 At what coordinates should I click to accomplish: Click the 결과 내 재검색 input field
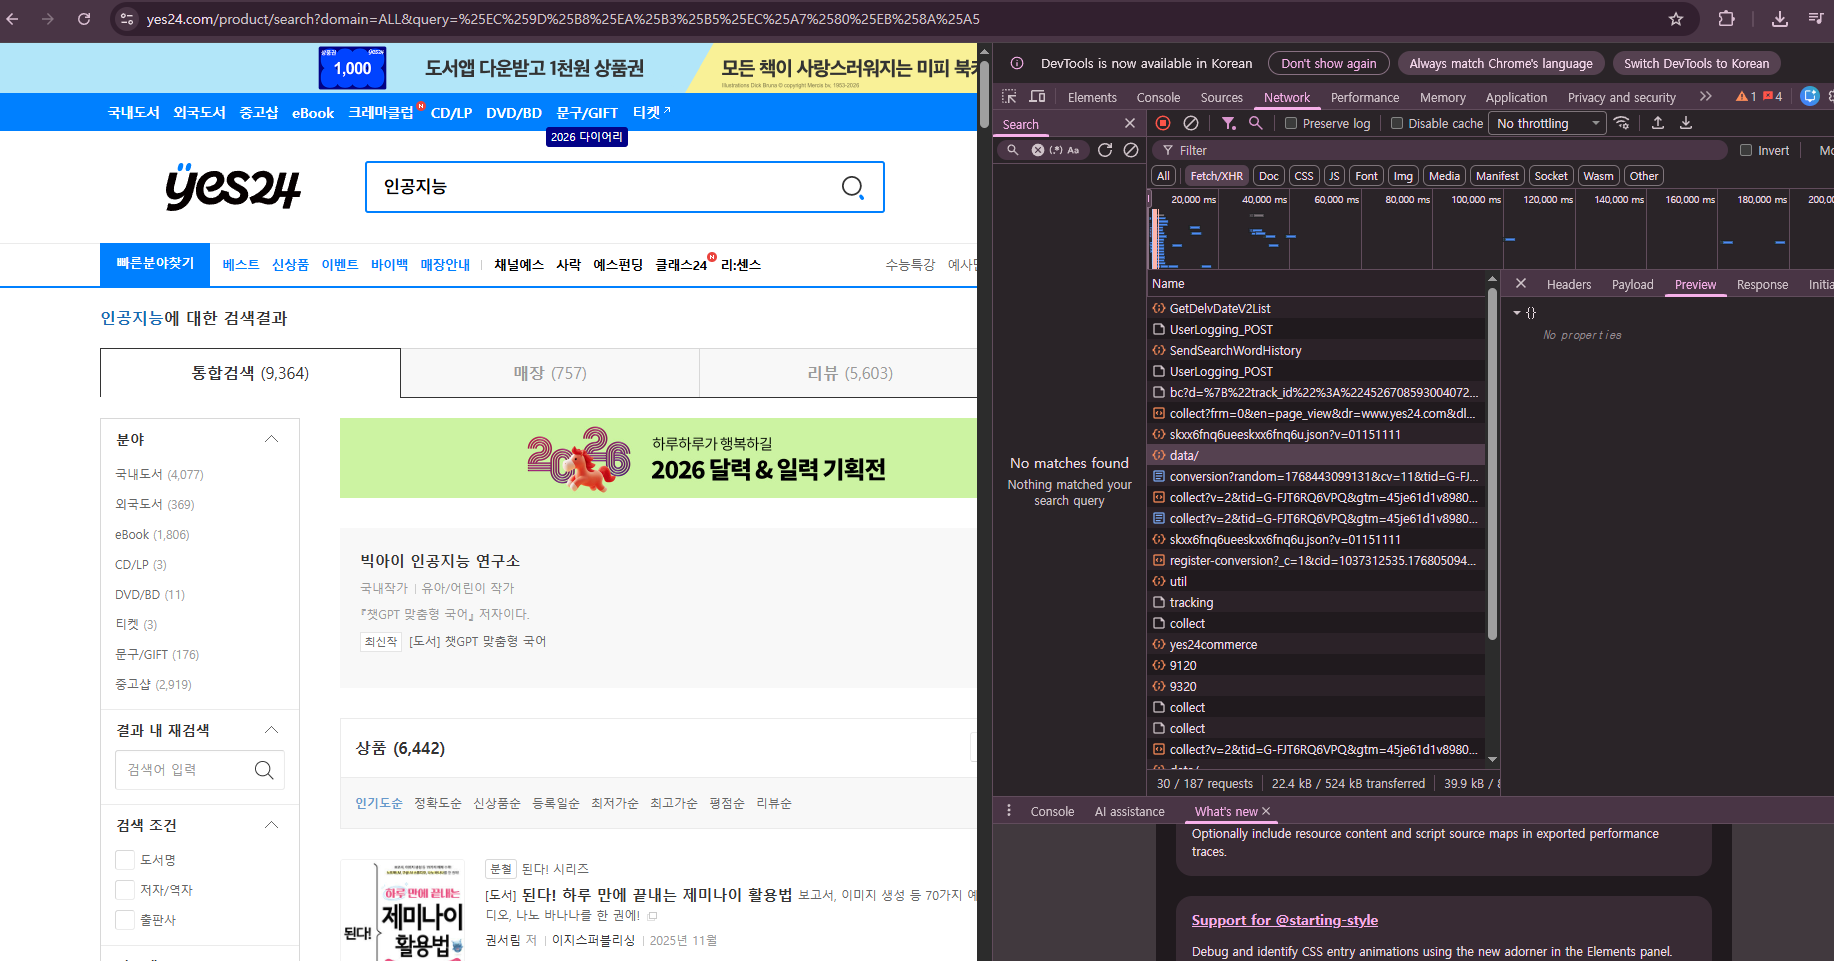click(x=185, y=770)
